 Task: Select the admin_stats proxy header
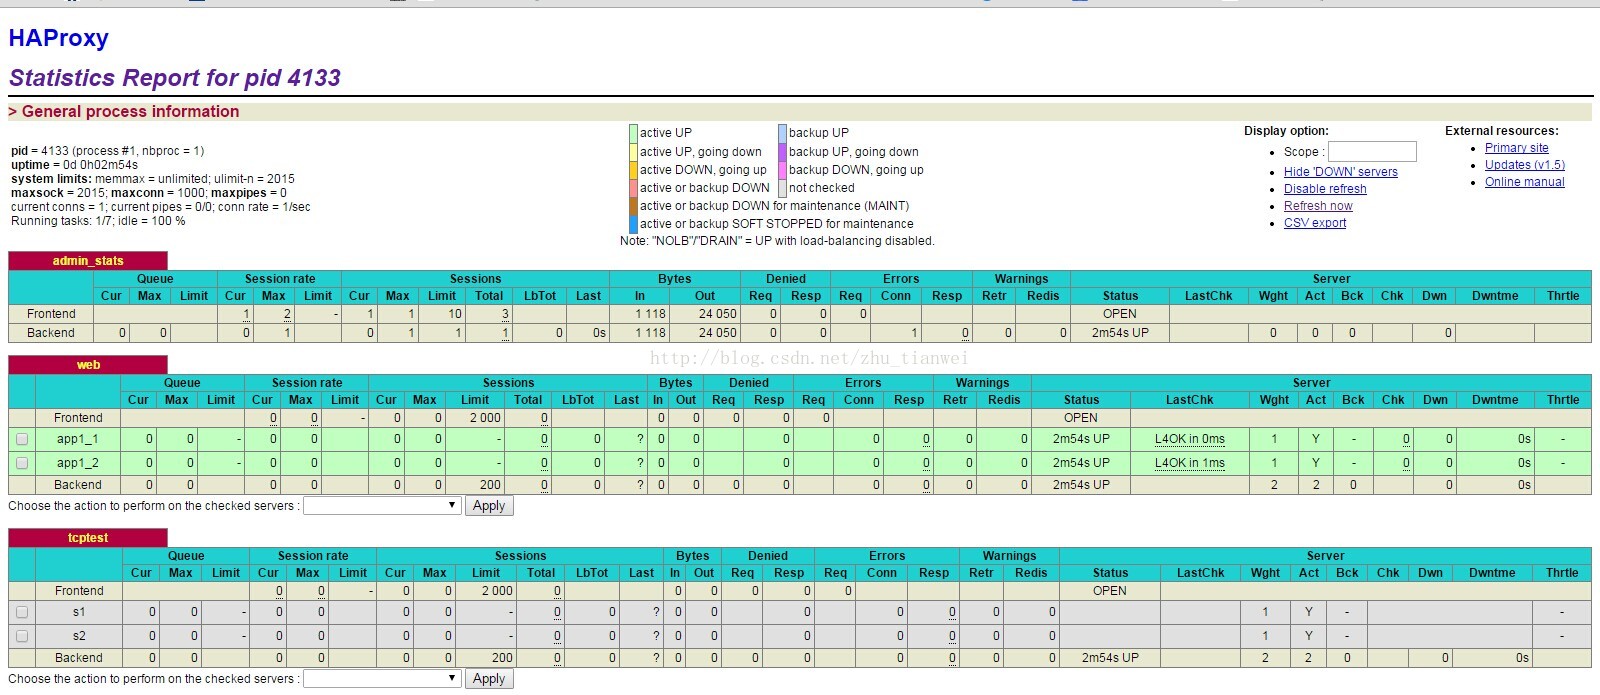88,261
